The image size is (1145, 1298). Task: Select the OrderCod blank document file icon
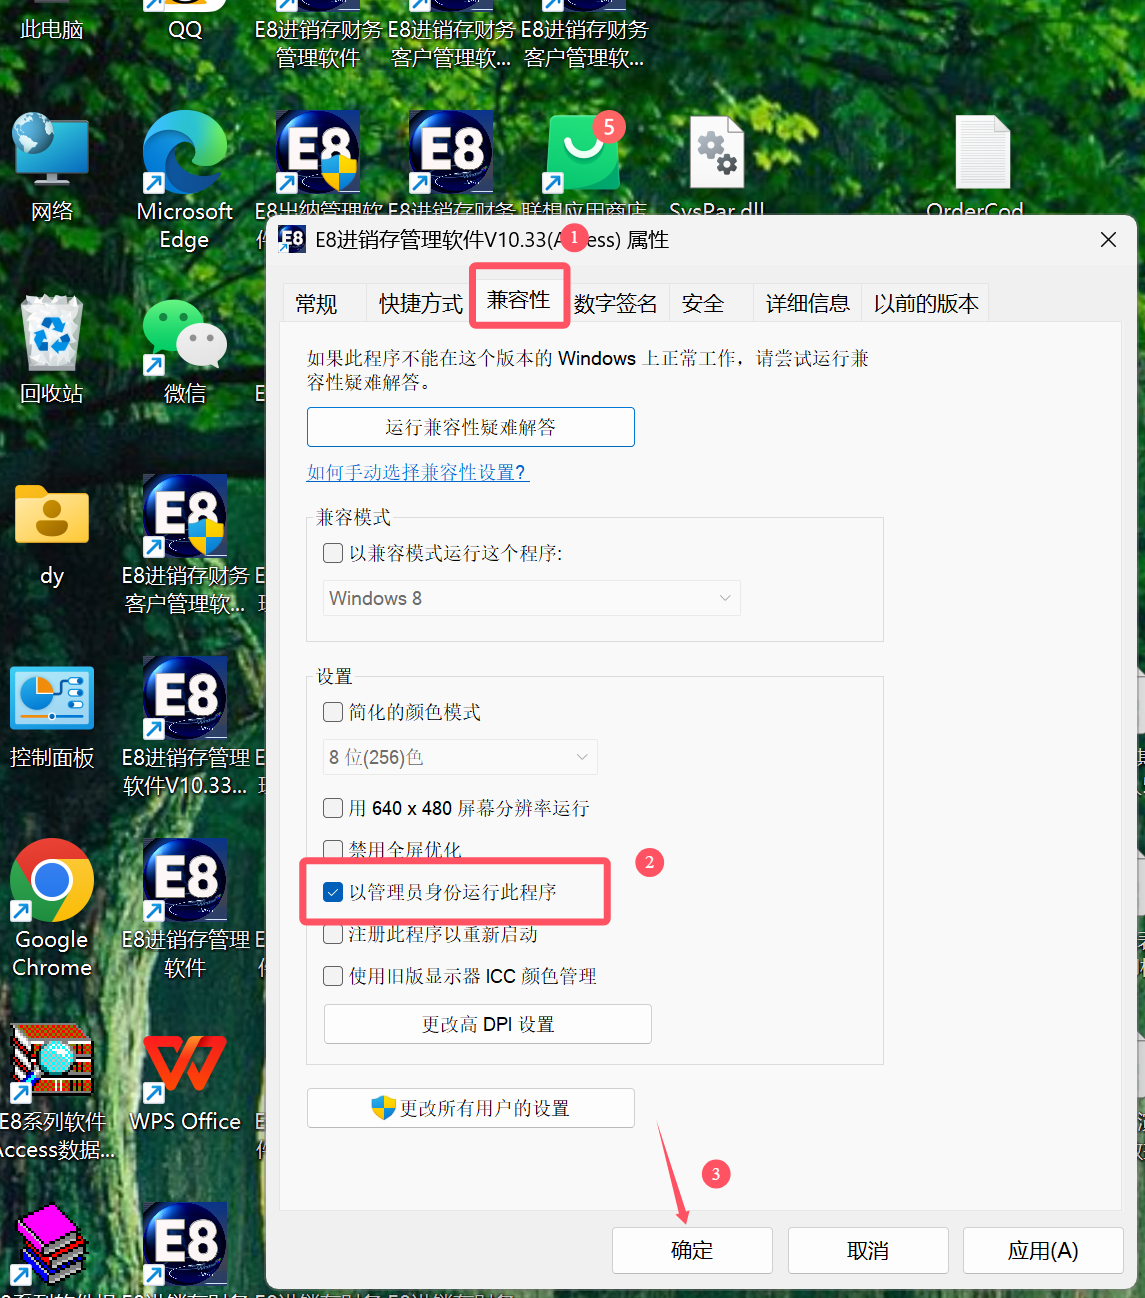(x=983, y=153)
